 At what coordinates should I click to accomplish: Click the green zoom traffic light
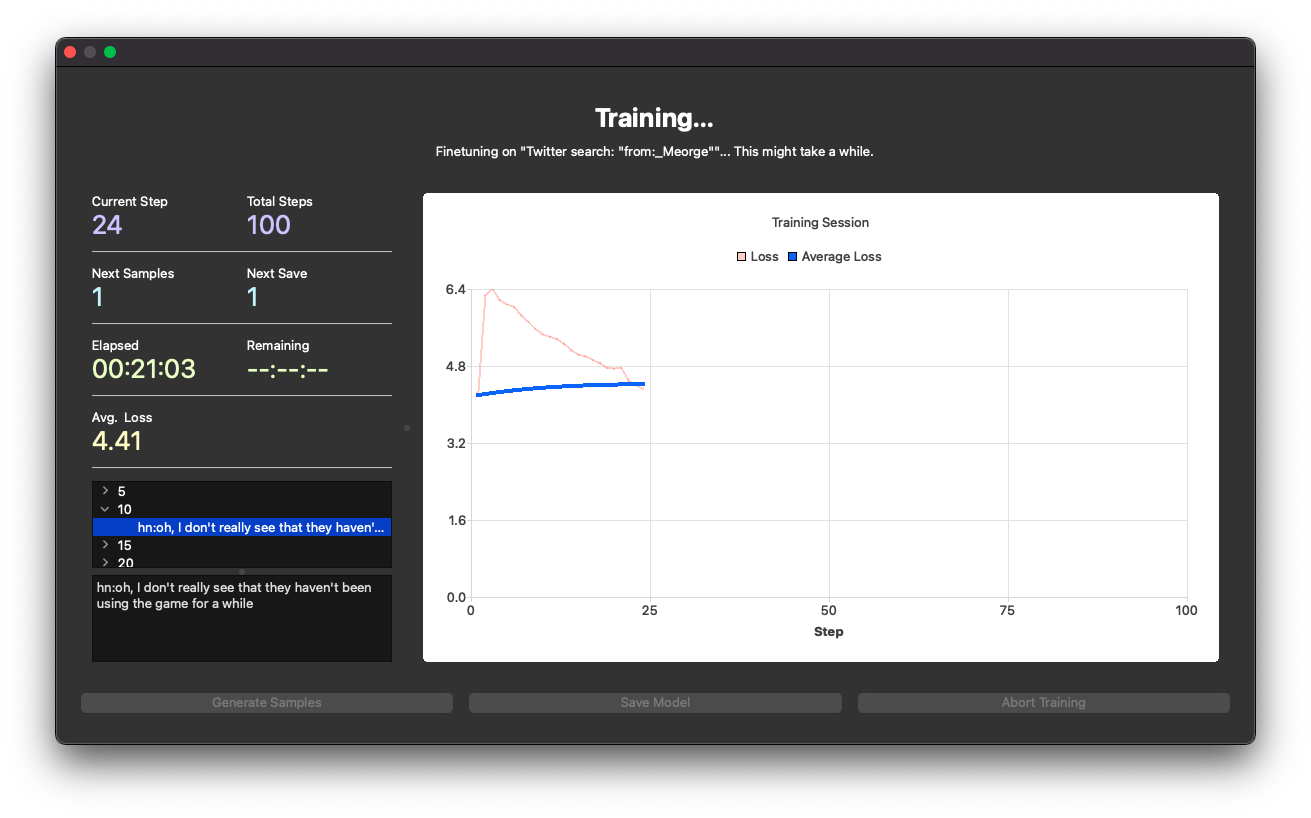point(110,51)
